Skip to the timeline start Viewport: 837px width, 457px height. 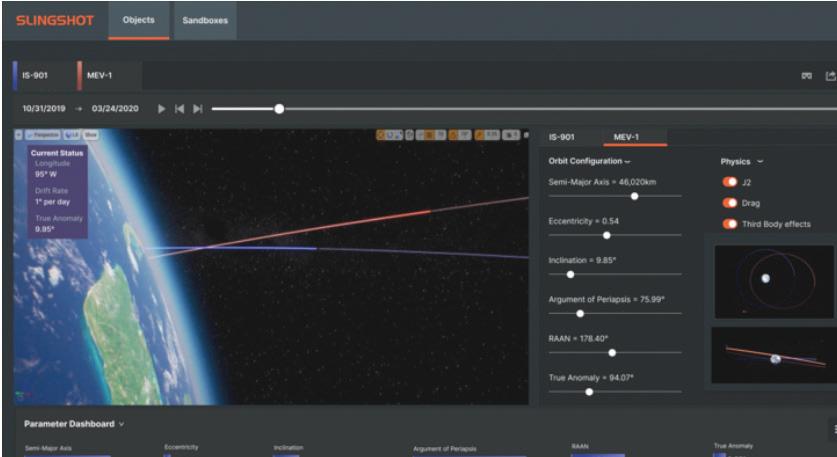click(x=179, y=109)
